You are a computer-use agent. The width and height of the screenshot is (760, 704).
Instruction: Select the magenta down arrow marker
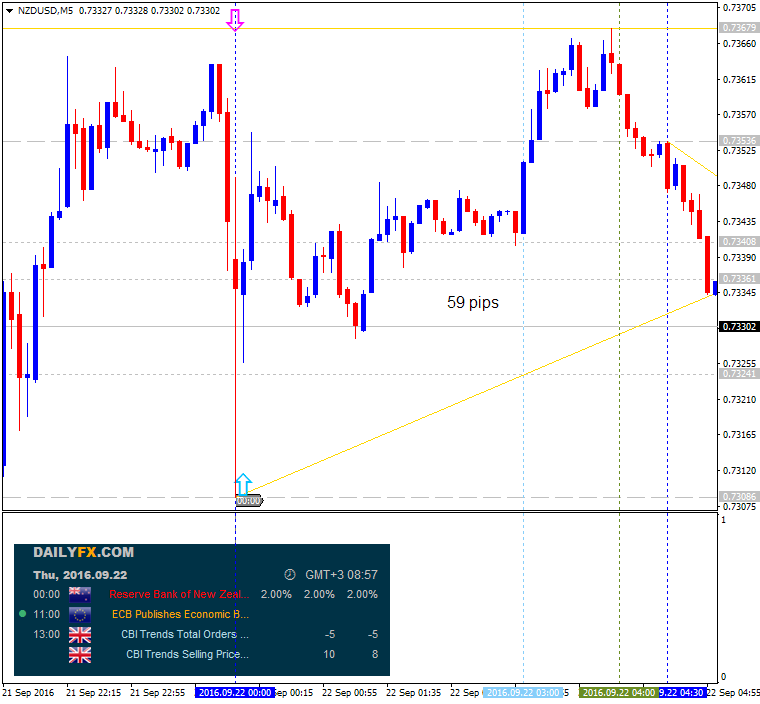tap(236, 20)
